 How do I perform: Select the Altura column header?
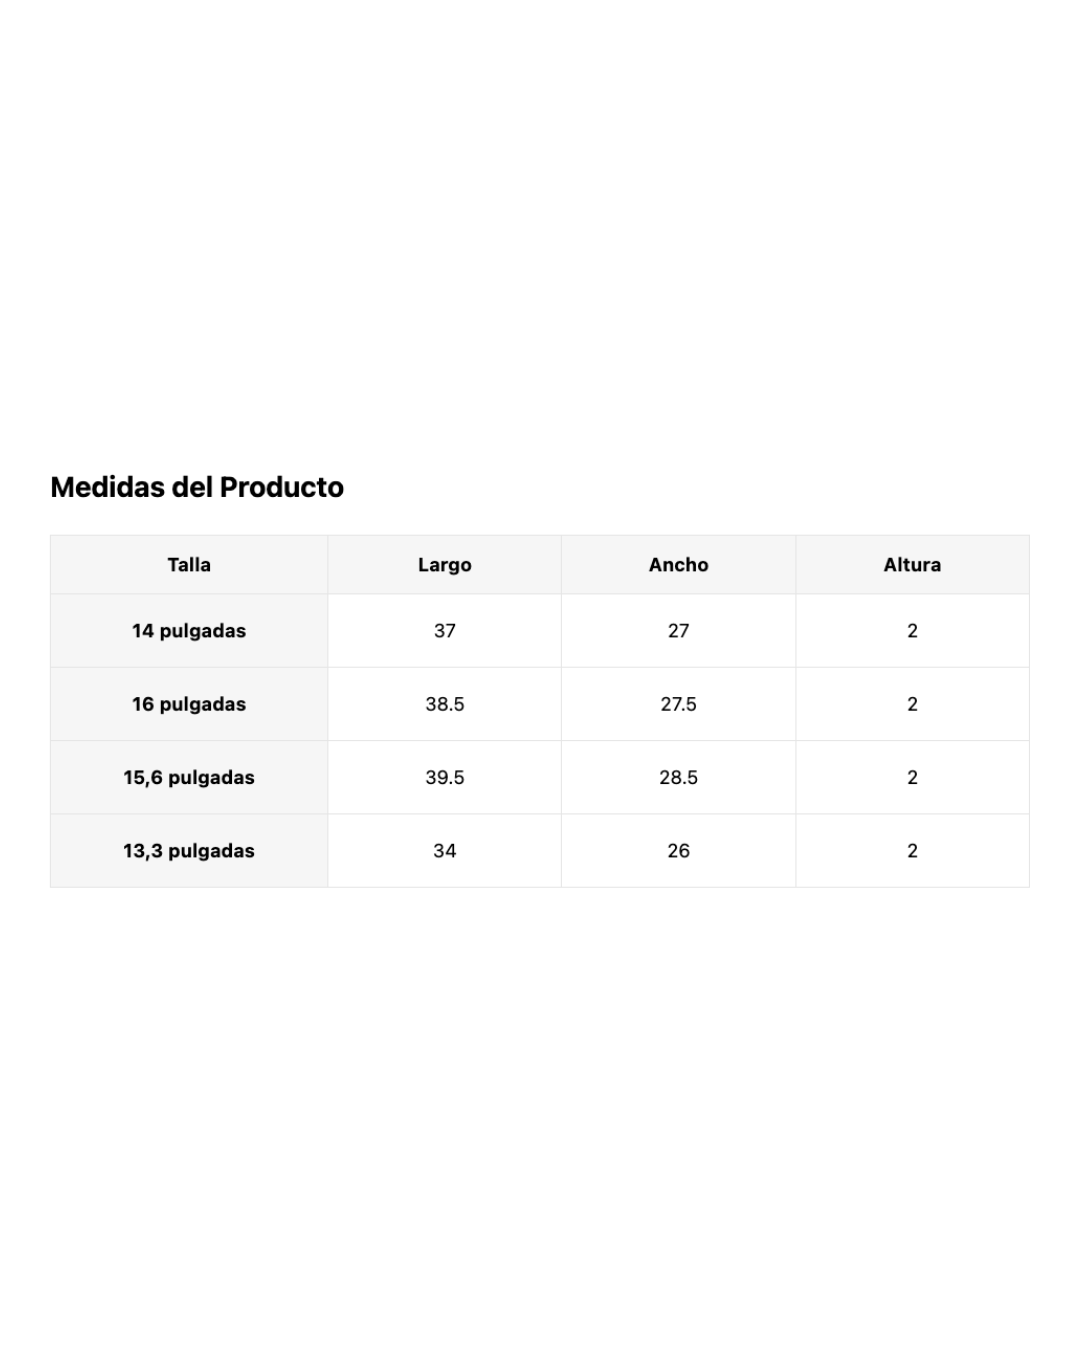click(x=912, y=565)
